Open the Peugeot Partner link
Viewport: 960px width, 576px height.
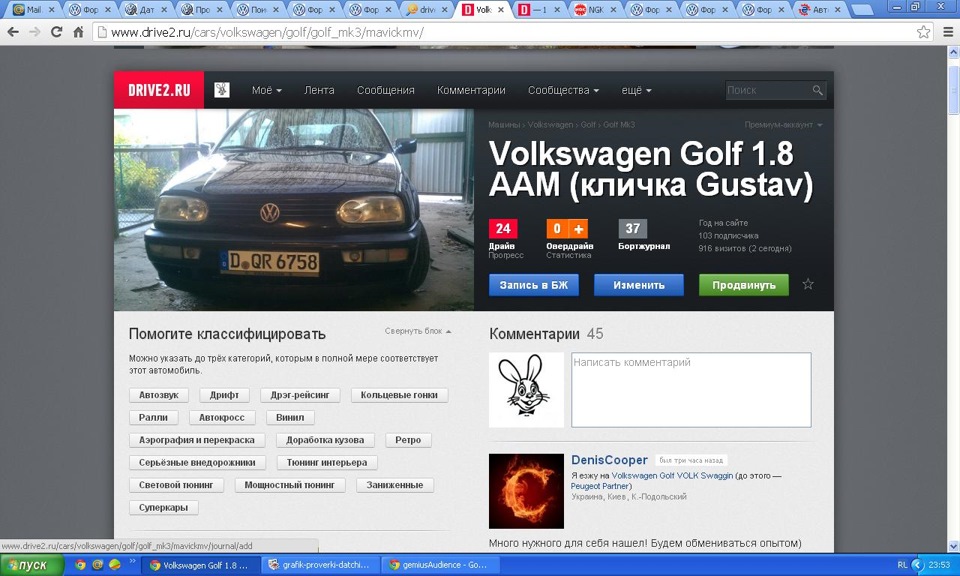(x=599, y=486)
